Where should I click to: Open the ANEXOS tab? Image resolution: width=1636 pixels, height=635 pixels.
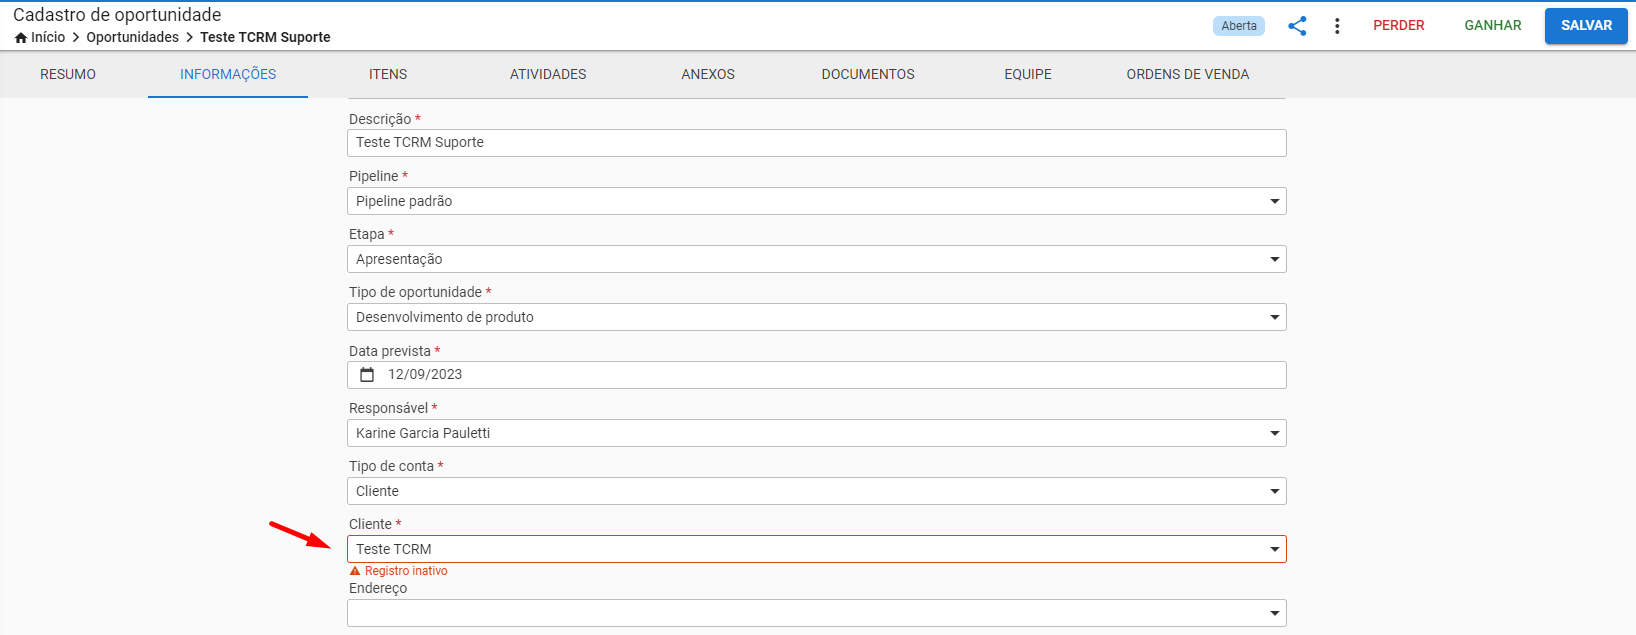(x=708, y=74)
